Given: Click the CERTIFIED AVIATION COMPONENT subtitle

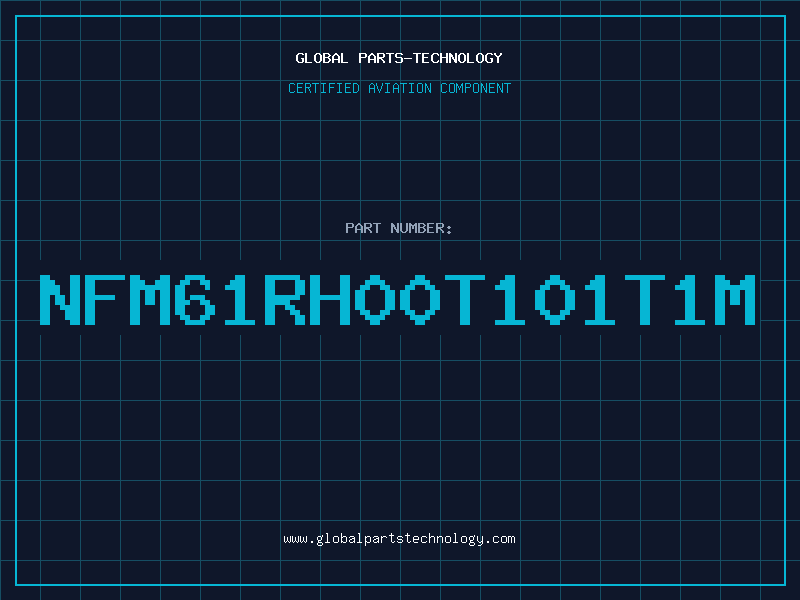Looking at the screenshot, I should (x=399, y=88).
